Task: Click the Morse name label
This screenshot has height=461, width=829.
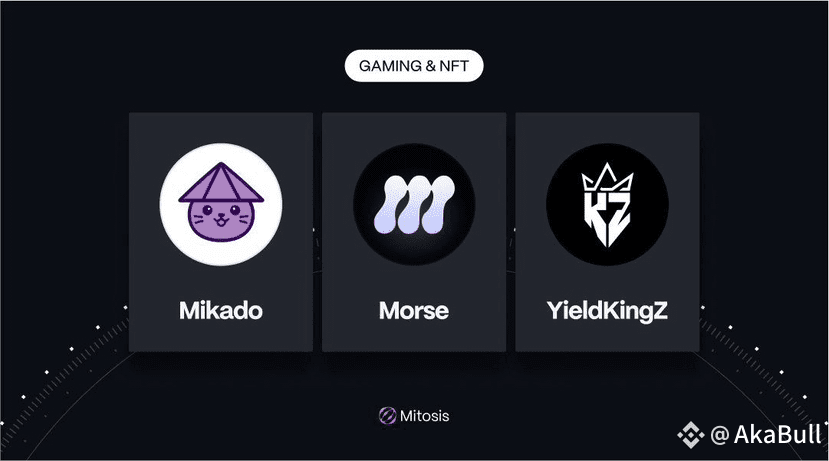Action: (414, 310)
